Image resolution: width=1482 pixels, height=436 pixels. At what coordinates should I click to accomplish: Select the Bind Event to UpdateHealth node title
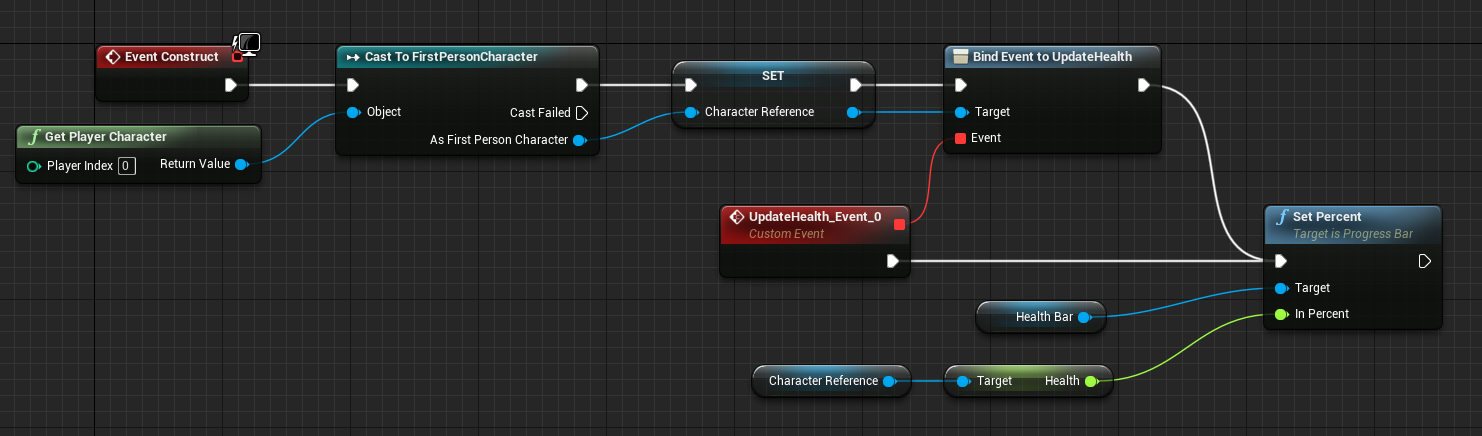1052,57
